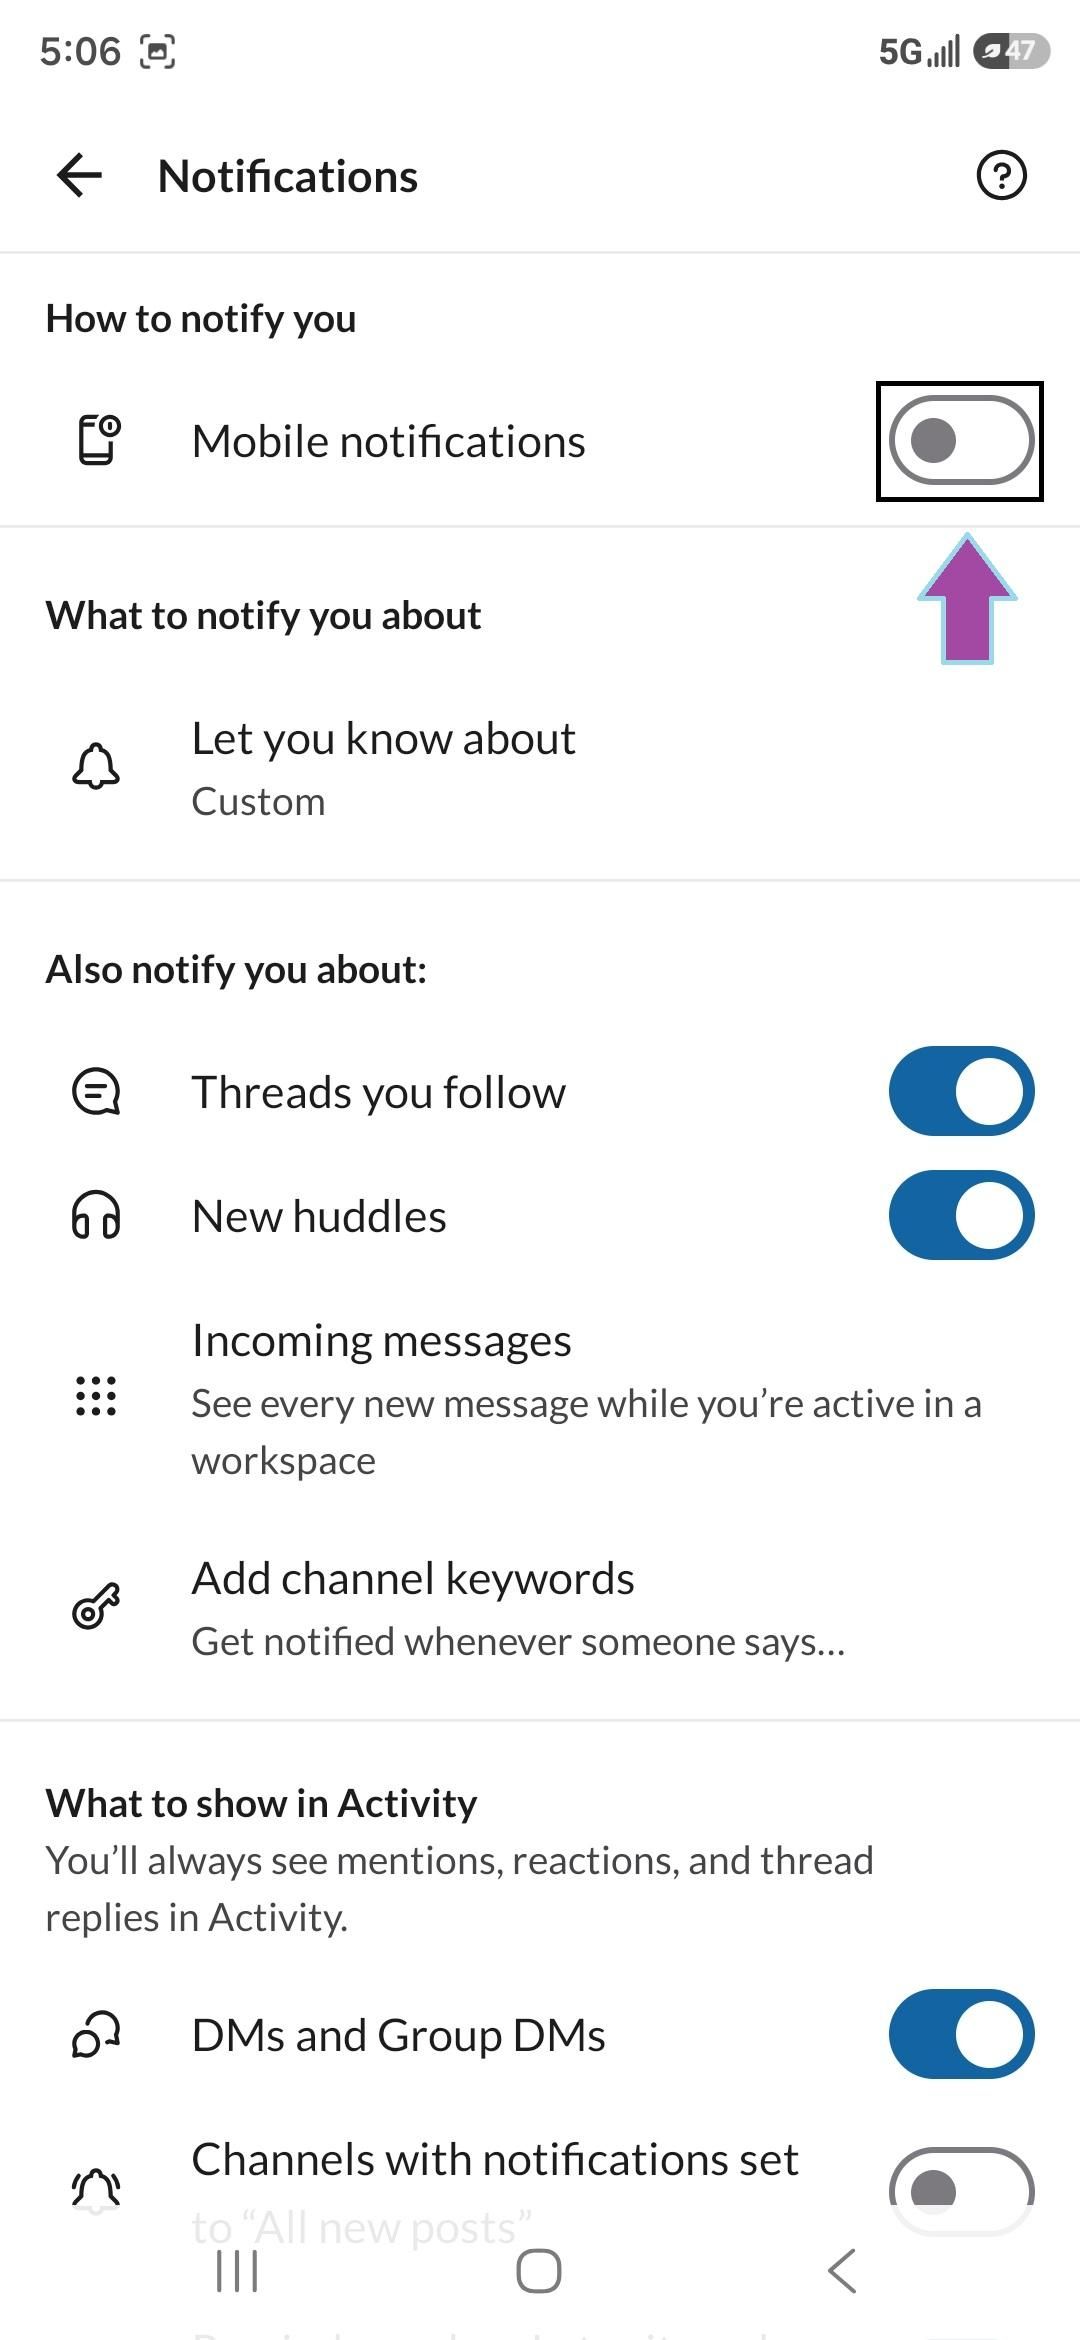Open Let you know about Custom setting
The image size is (1080, 2340).
tap(540, 768)
